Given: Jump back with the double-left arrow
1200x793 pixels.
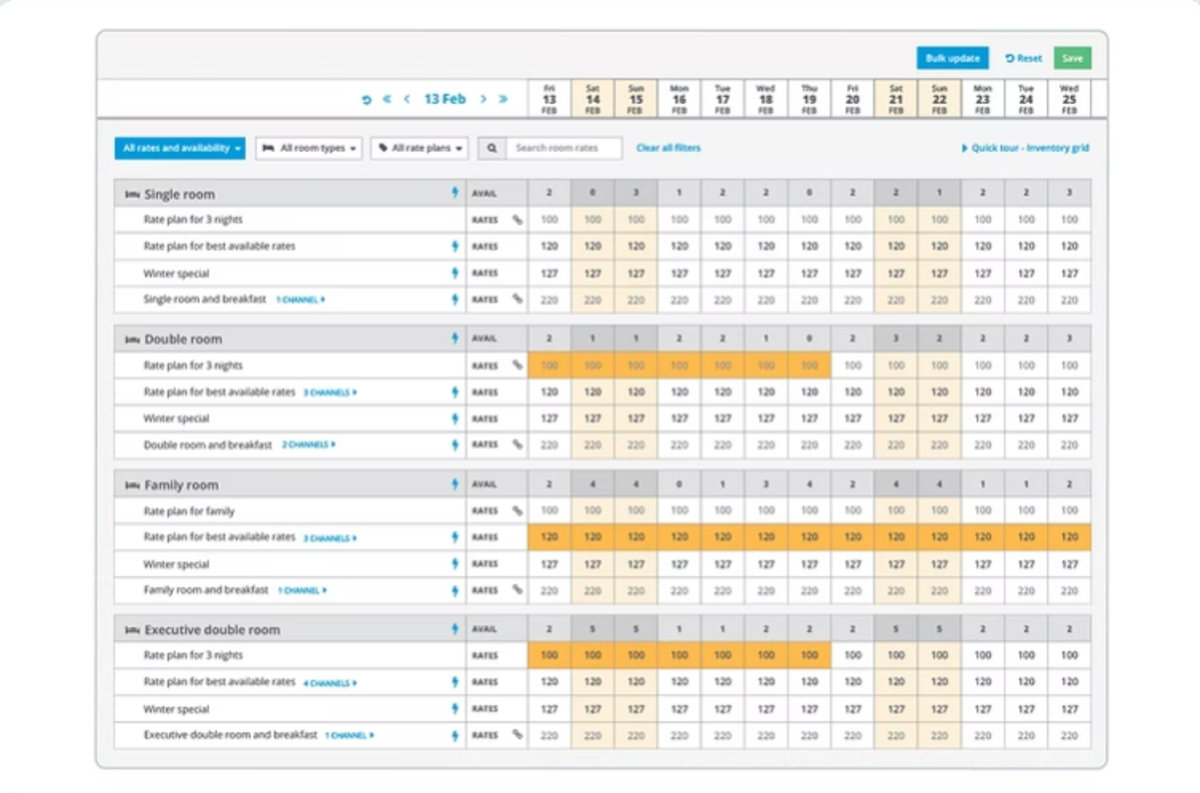Looking at the screenshot, I should tap(388, 99).
